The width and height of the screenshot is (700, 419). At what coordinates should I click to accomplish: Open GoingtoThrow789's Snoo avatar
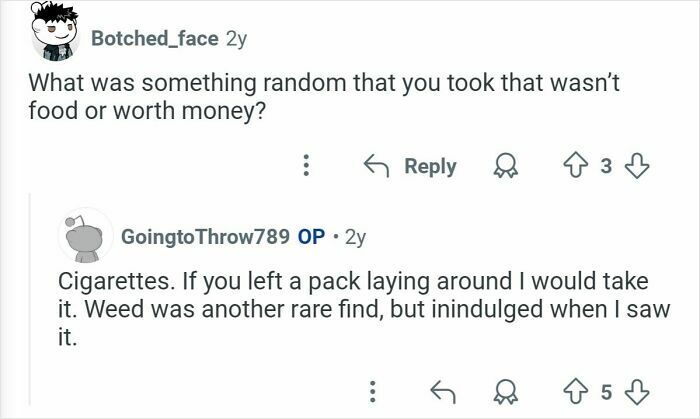pyautogui.click(x=88, y=236)
